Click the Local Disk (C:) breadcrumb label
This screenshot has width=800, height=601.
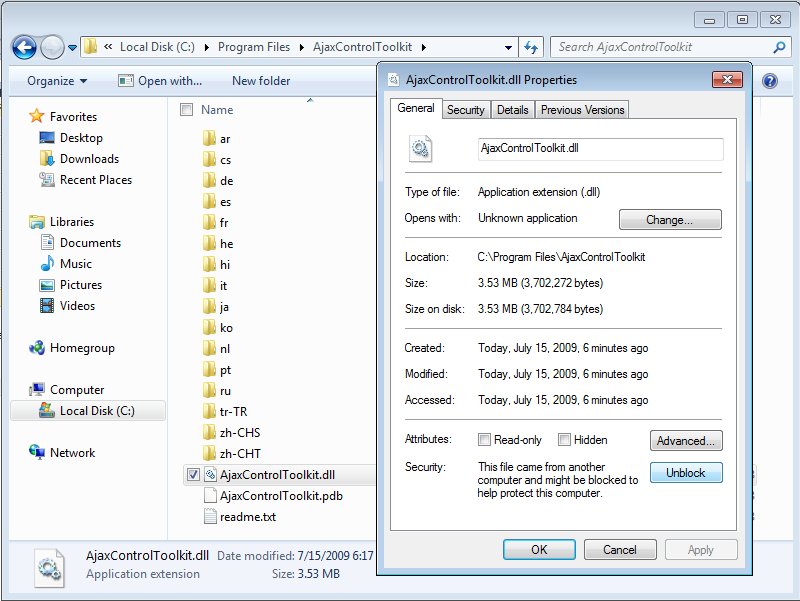(x=157, y=47)
